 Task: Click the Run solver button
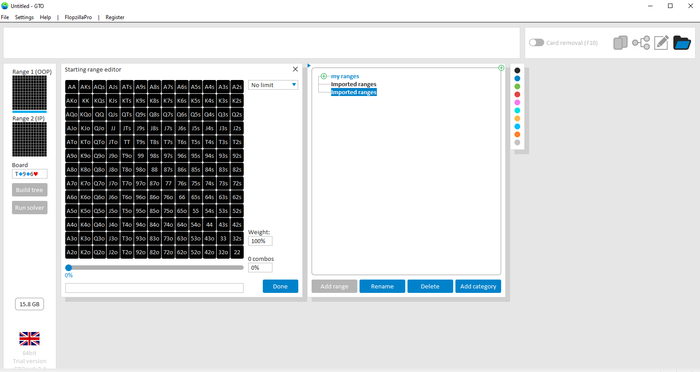(x=29, y=208)
